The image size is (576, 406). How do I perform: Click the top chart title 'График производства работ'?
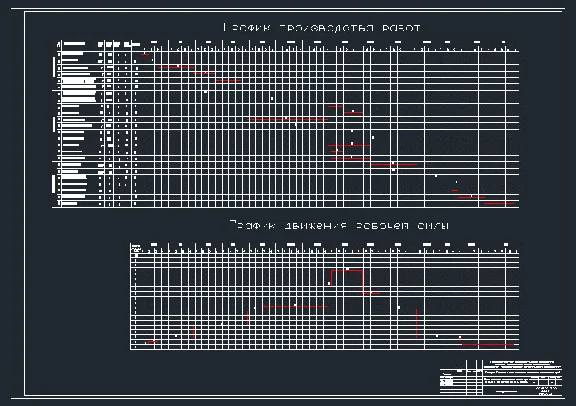click(322, 28)
